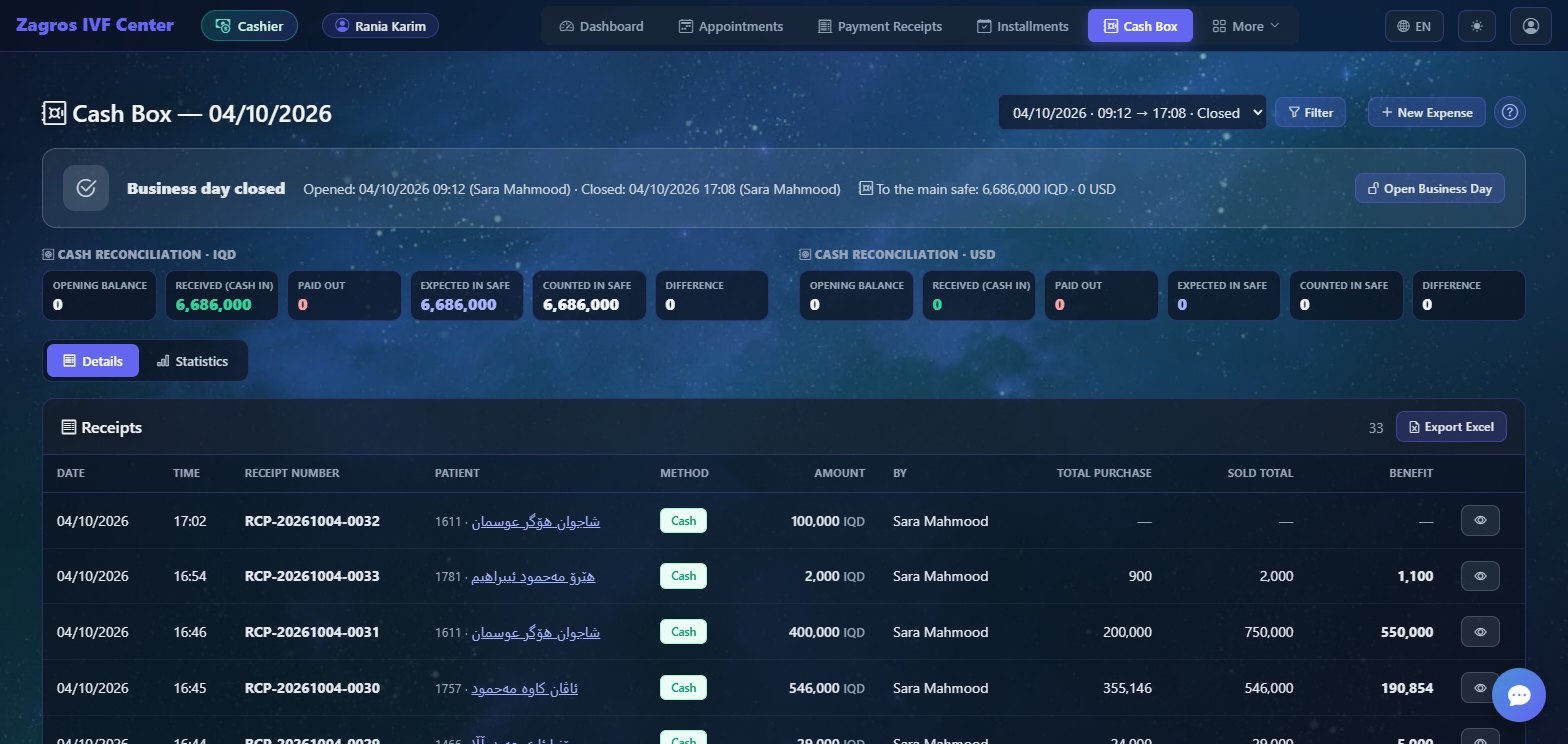Open patient link for receipt 0032
The image size is (1568, 744).
click(535, 521)
